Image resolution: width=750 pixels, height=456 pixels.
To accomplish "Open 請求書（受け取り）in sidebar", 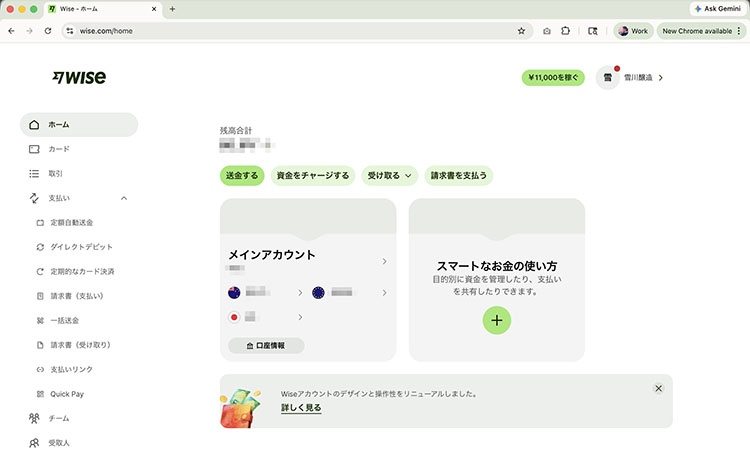I will pyautogui.click(x=79, y=345).
